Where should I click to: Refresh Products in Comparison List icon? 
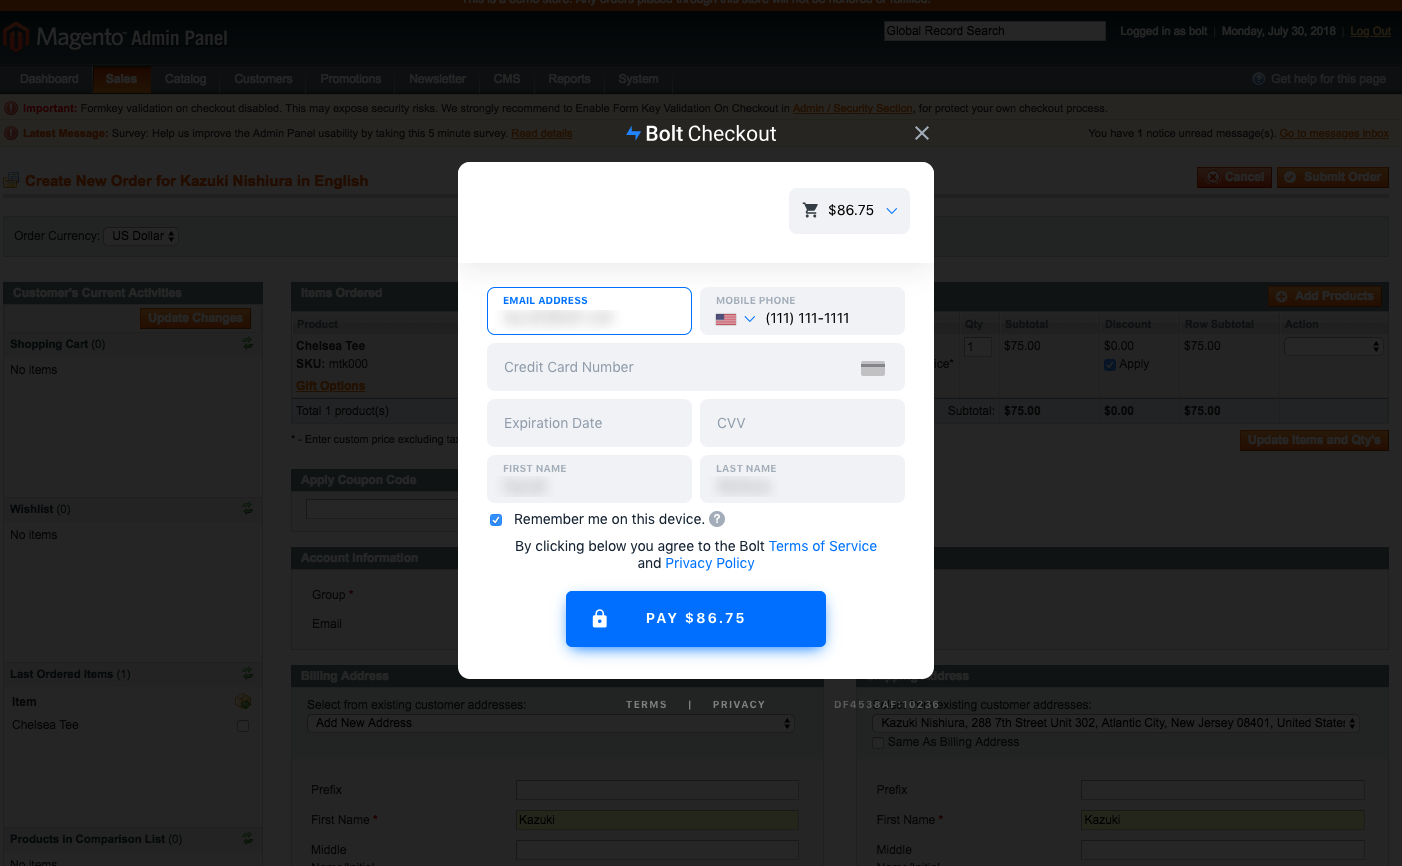click(247, 839)
